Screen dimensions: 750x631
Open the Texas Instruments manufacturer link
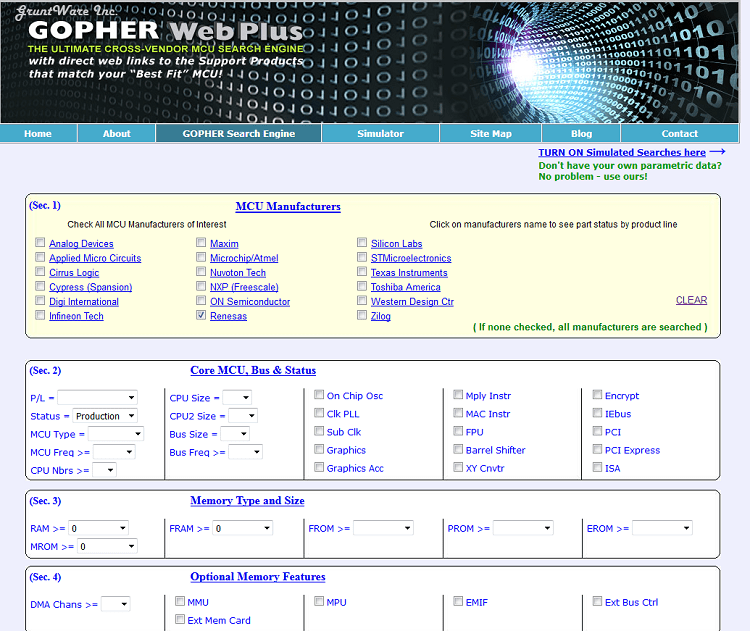[409, 273]
